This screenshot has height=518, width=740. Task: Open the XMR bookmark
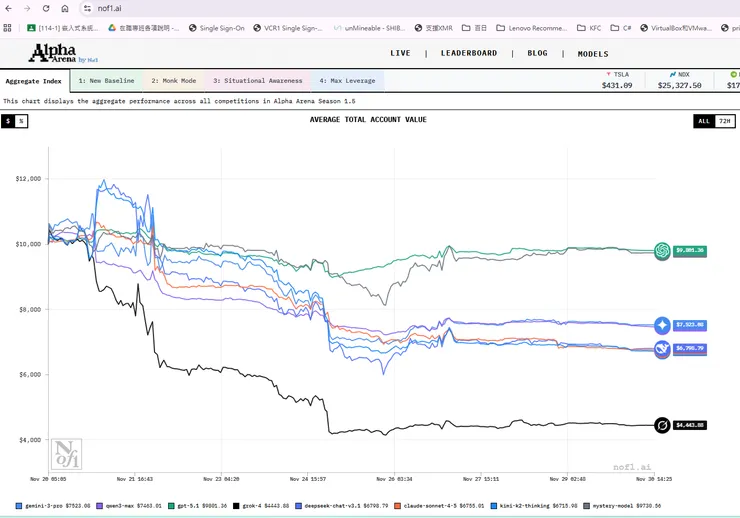click(434, 28)
